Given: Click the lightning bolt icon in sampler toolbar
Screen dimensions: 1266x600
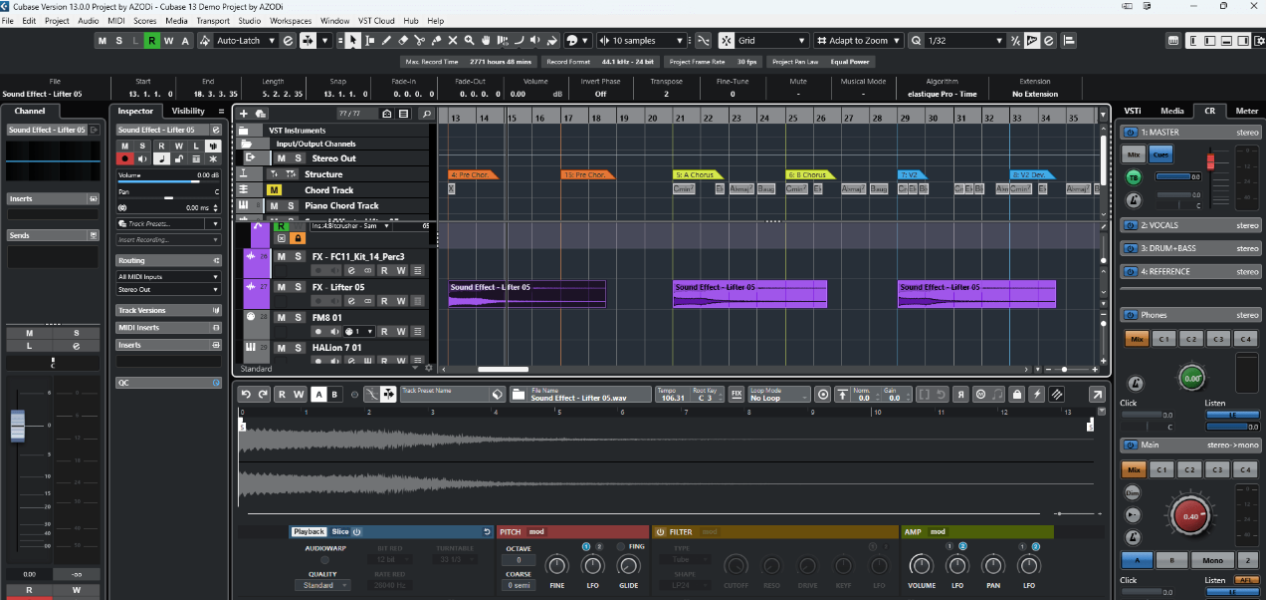Looking at the screenshot, I should pyautogui.click(x=1037, y=394).
